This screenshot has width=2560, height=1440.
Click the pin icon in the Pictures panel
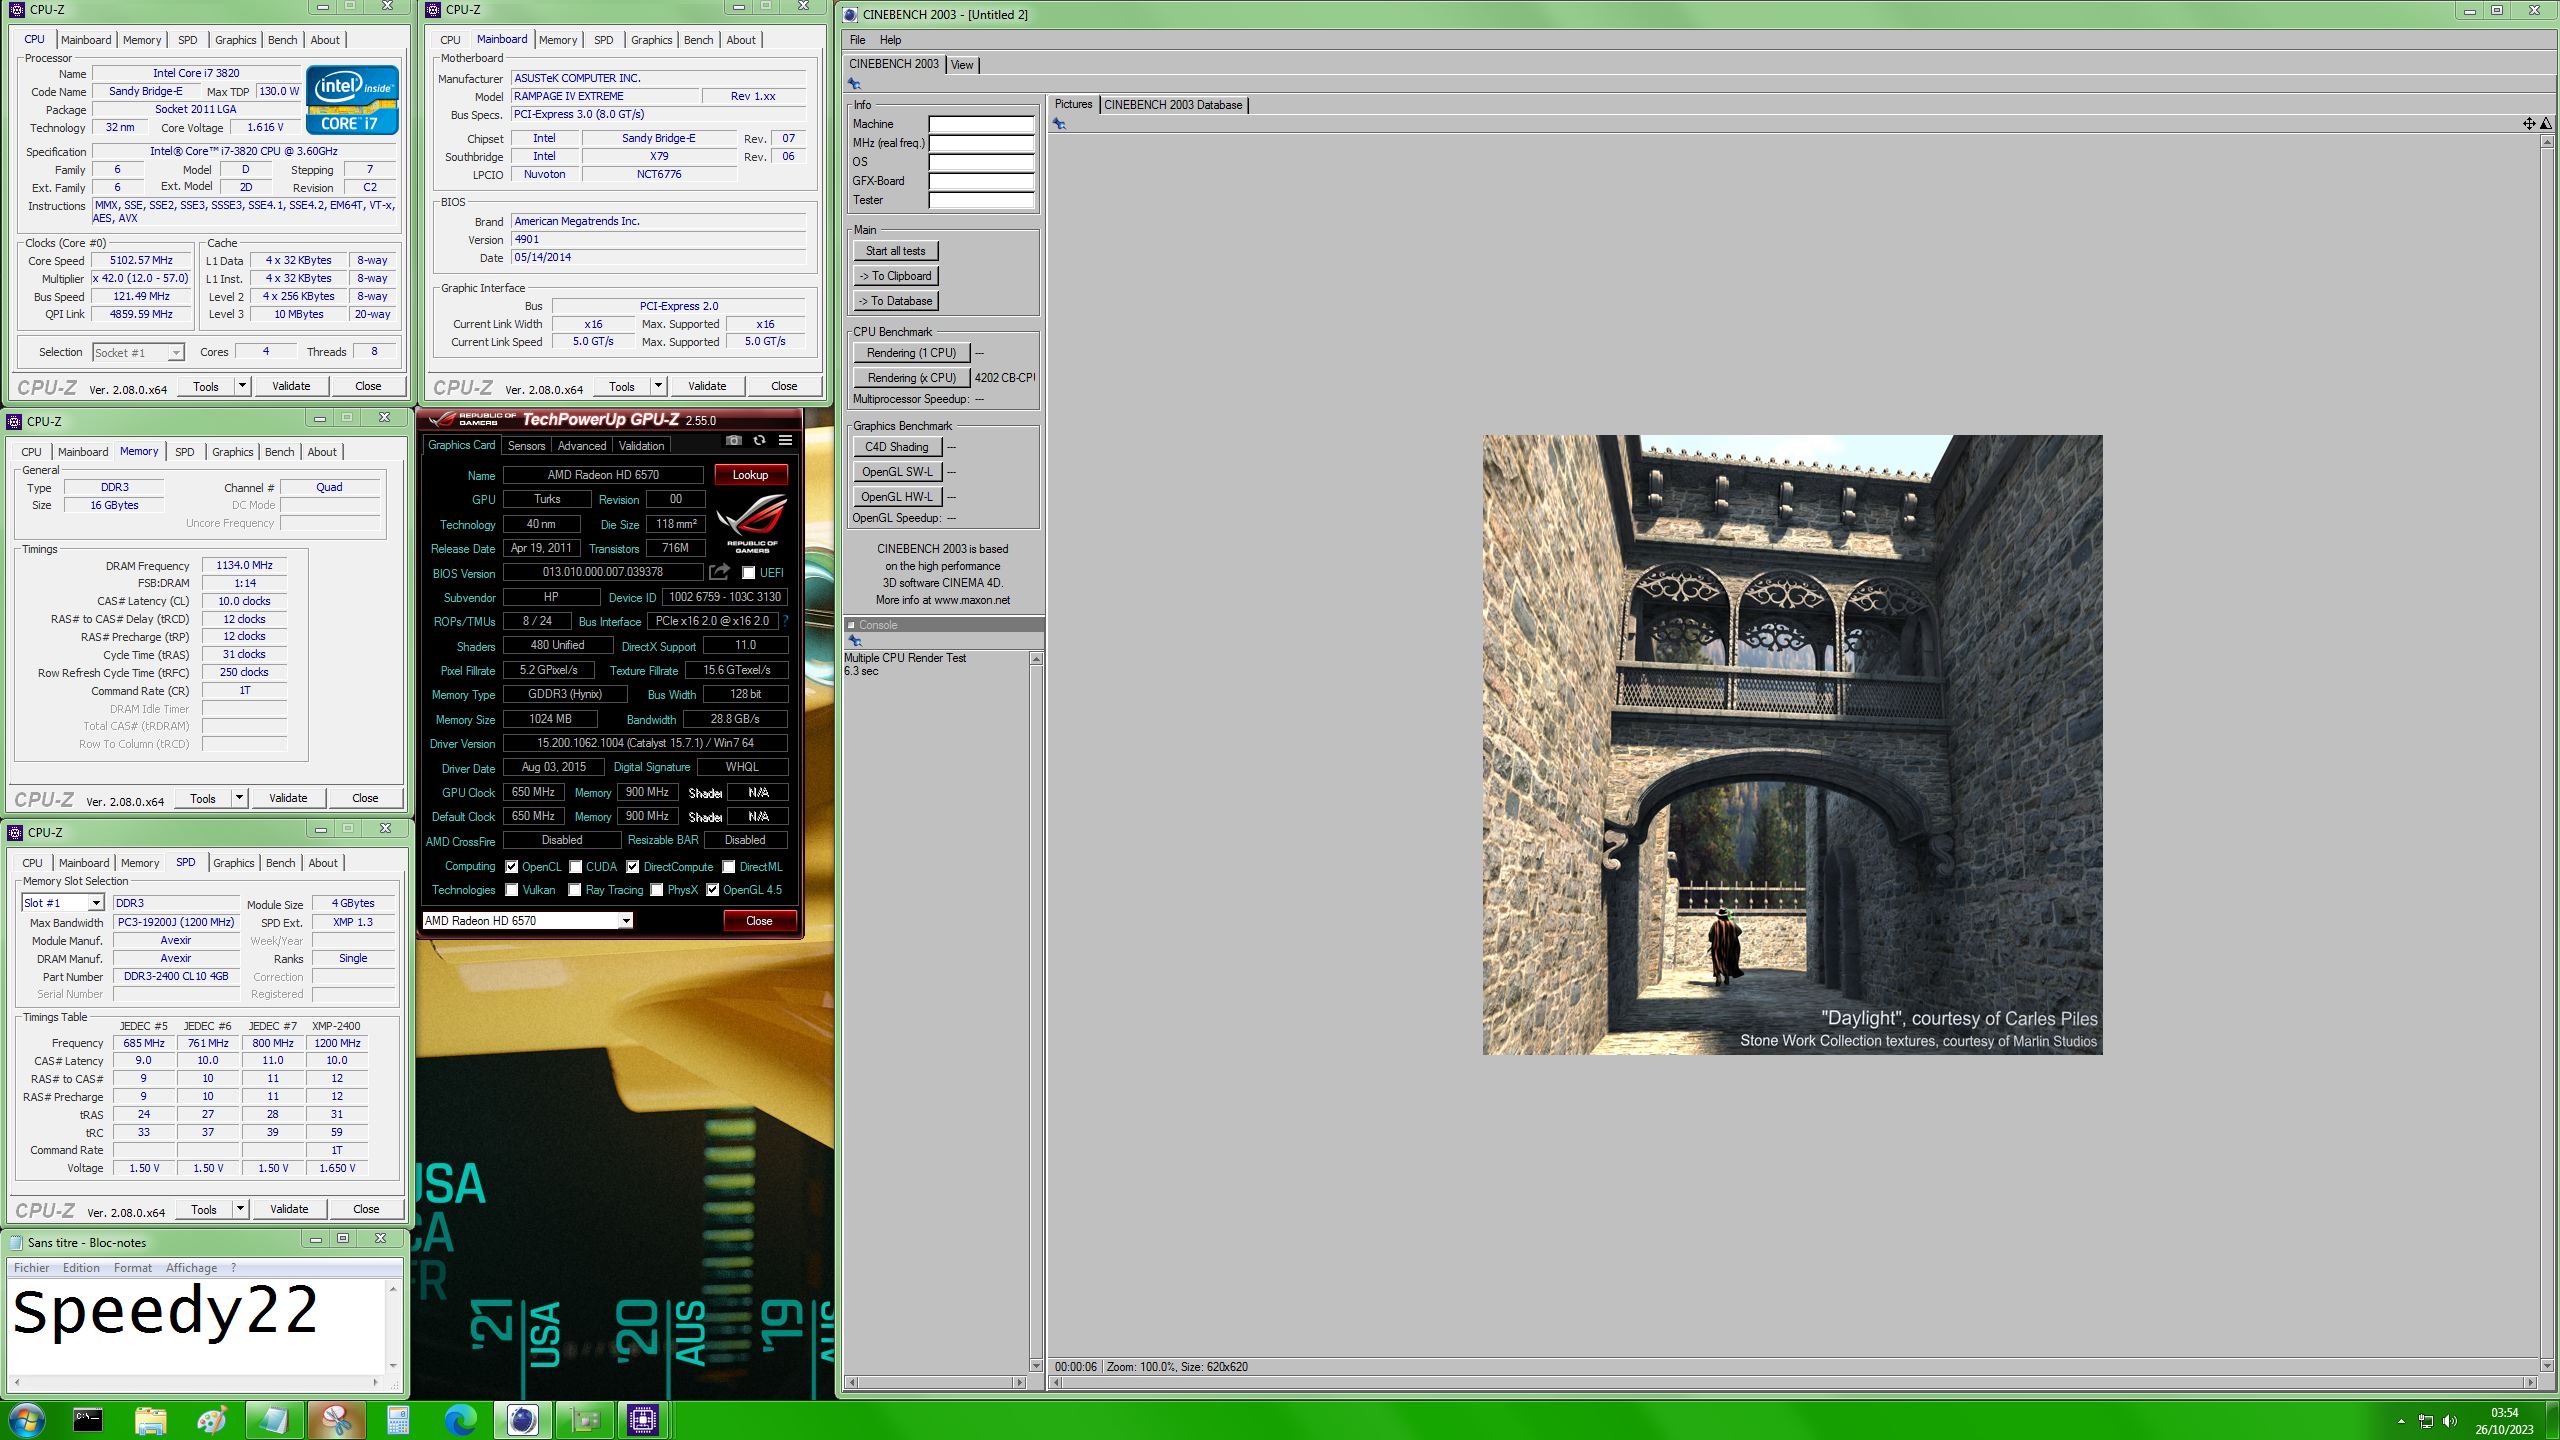[x=1059, y=124]
